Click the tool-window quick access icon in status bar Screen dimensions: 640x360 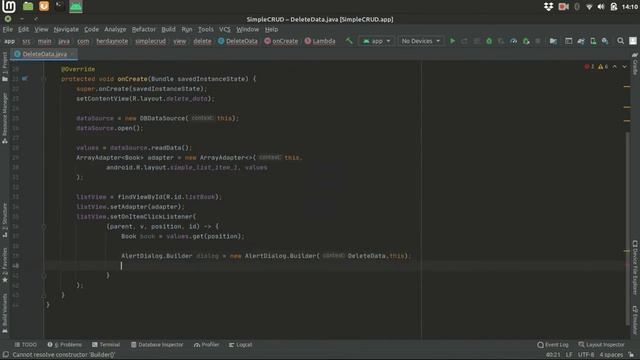point(6,355)
